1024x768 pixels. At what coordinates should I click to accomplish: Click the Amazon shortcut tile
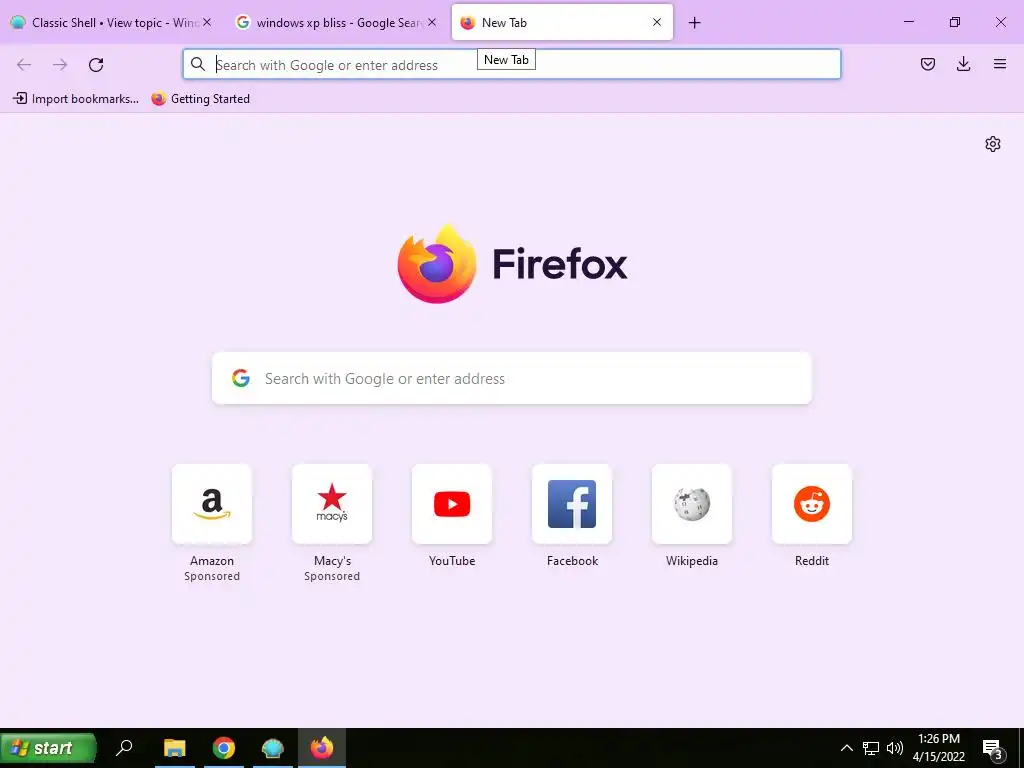[212, 504]
